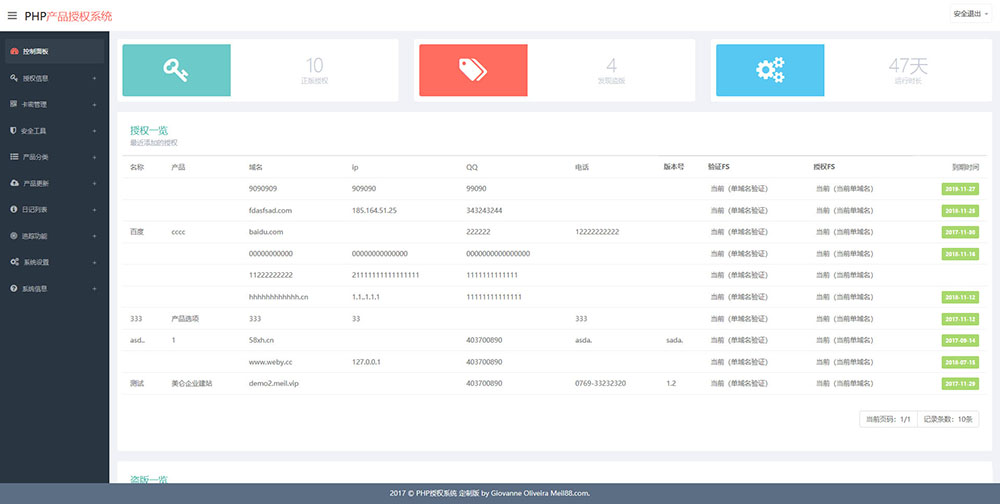Image resolution: width=1000 pixels, height=504 pixels.
Task: Click the gears icon beside 系统设置
Action: click(14, 262)
